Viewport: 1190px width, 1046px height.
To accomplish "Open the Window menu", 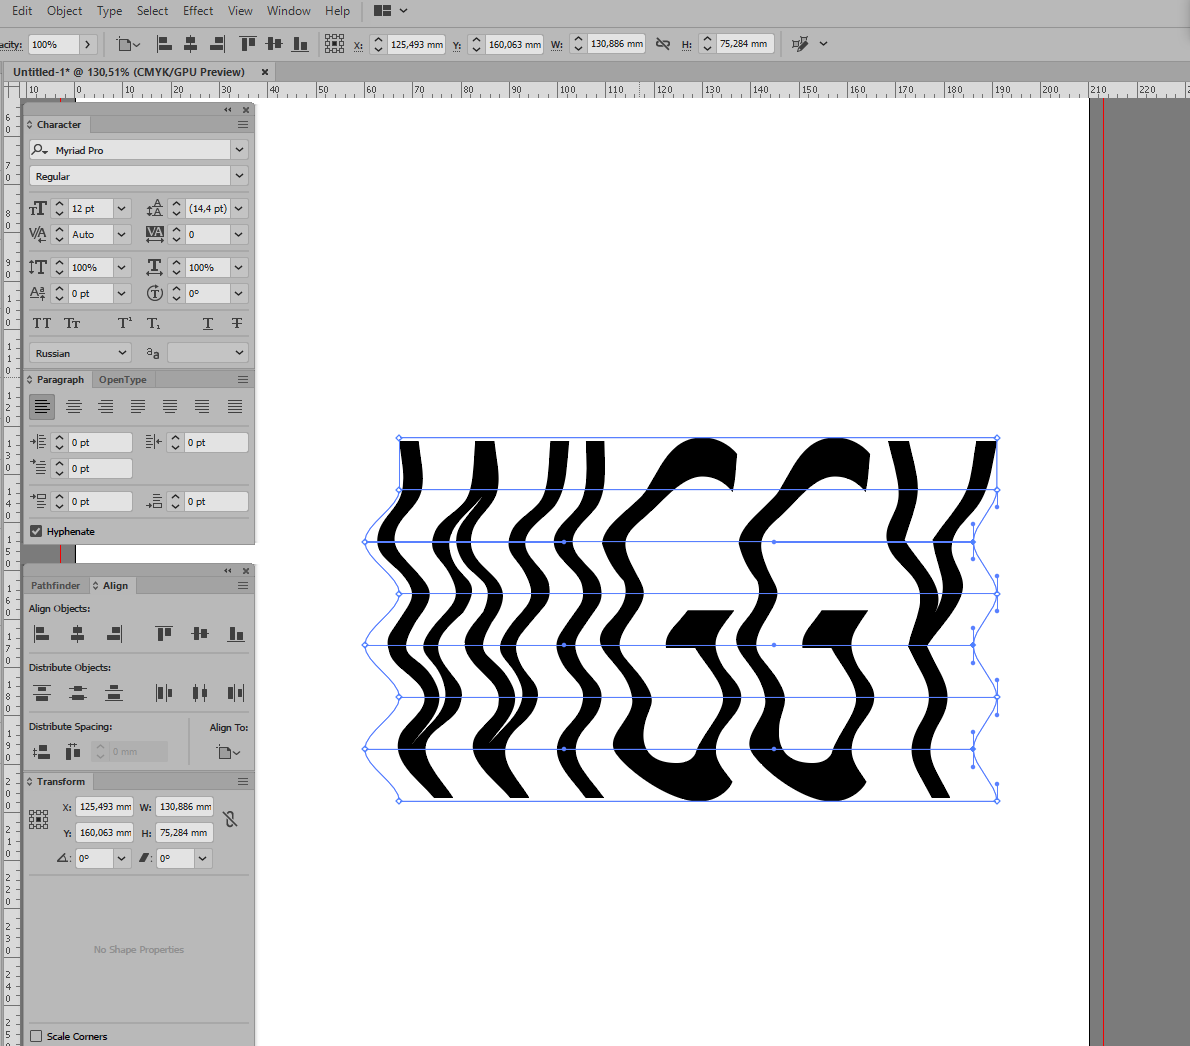I will coord(288,11).
